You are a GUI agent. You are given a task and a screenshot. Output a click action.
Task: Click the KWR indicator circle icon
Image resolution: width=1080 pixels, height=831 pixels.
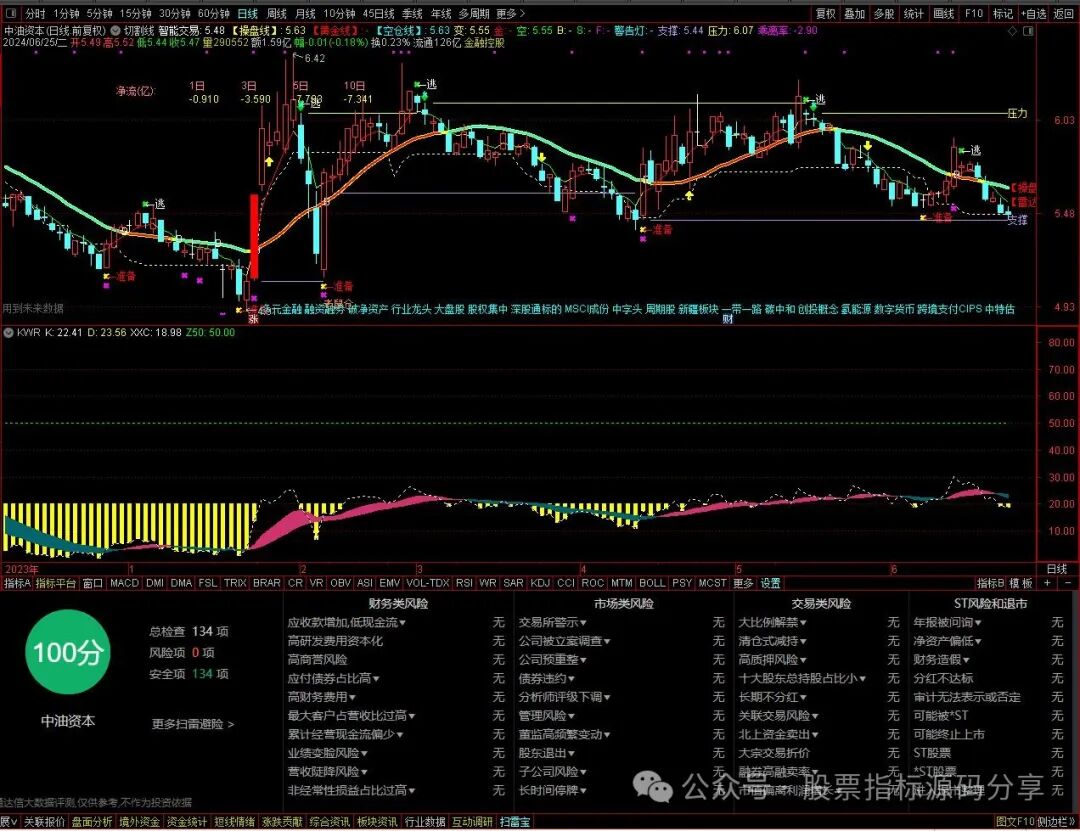click(x=8, y=332)
